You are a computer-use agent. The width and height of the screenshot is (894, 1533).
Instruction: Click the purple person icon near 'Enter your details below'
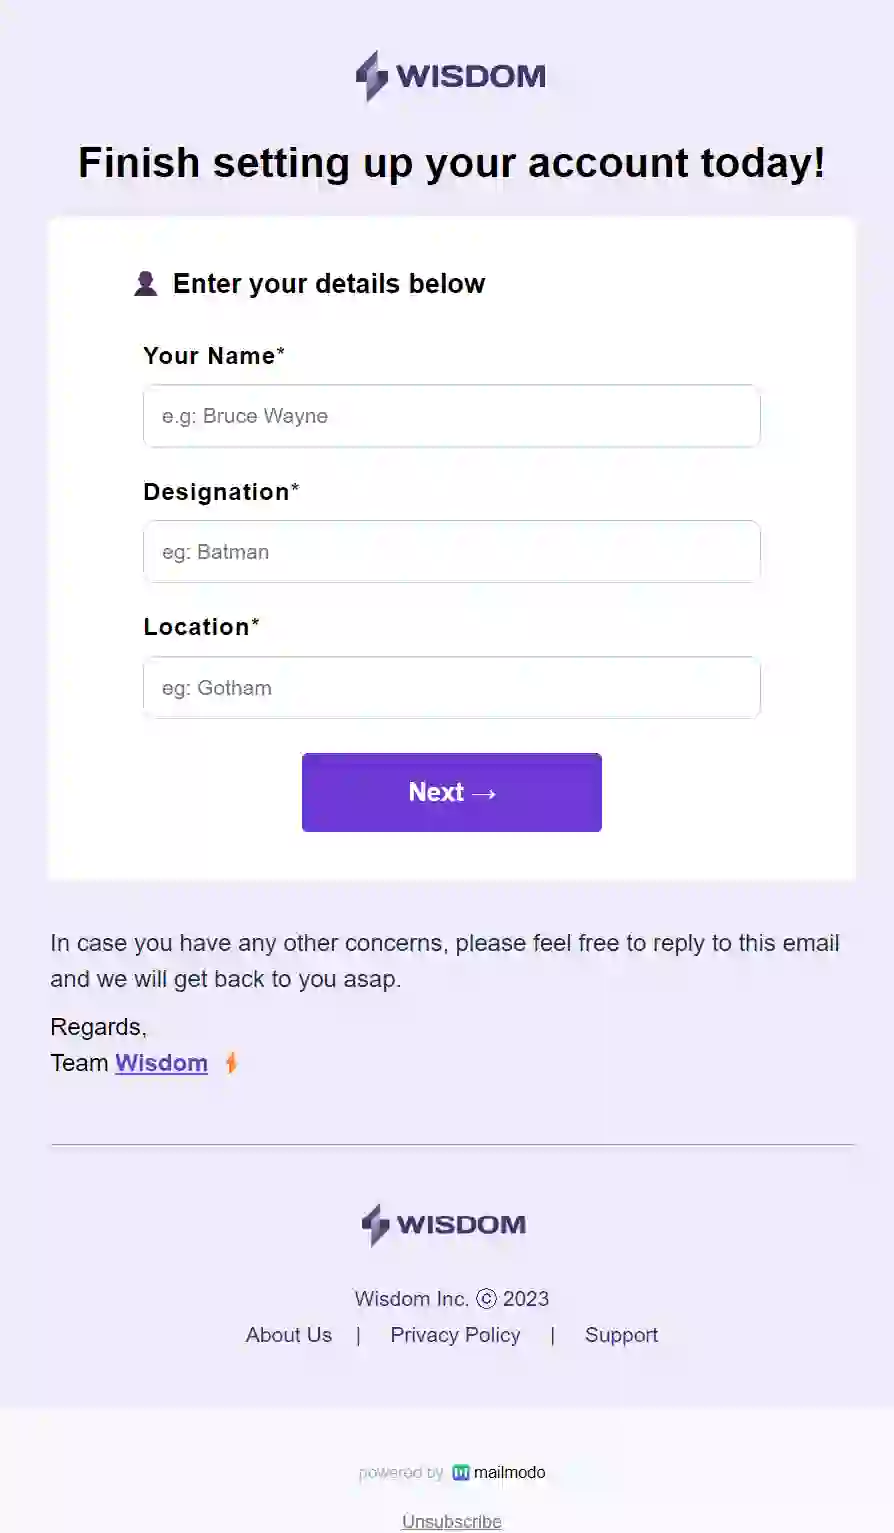pyautogui.click(x=147, y=284)
